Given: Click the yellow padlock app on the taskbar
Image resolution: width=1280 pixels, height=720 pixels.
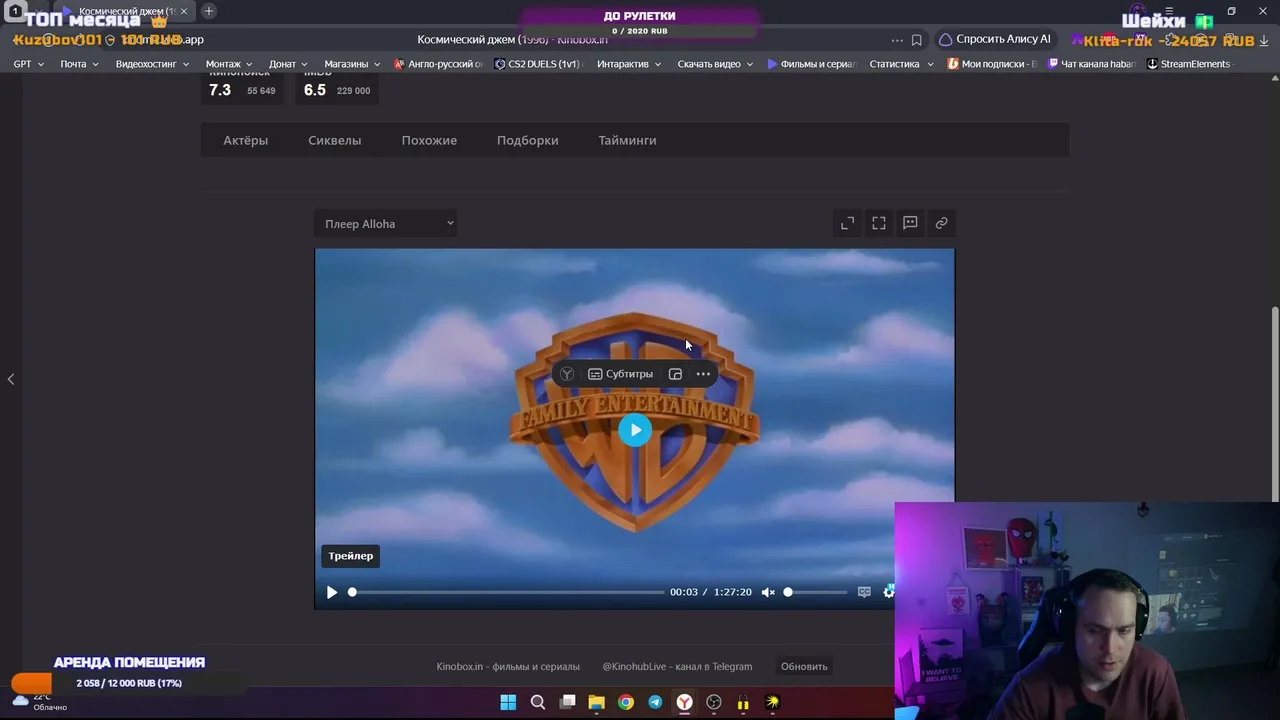Looking at the screenshot, I should pos(743,702).
